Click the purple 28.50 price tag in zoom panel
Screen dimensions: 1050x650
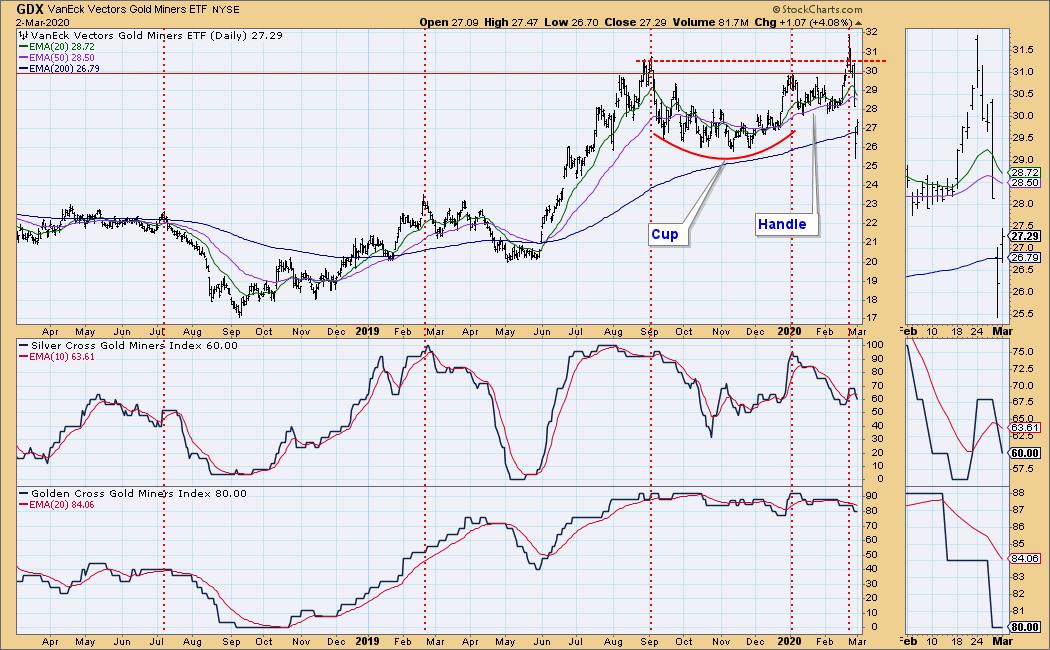pos(1025,183)
